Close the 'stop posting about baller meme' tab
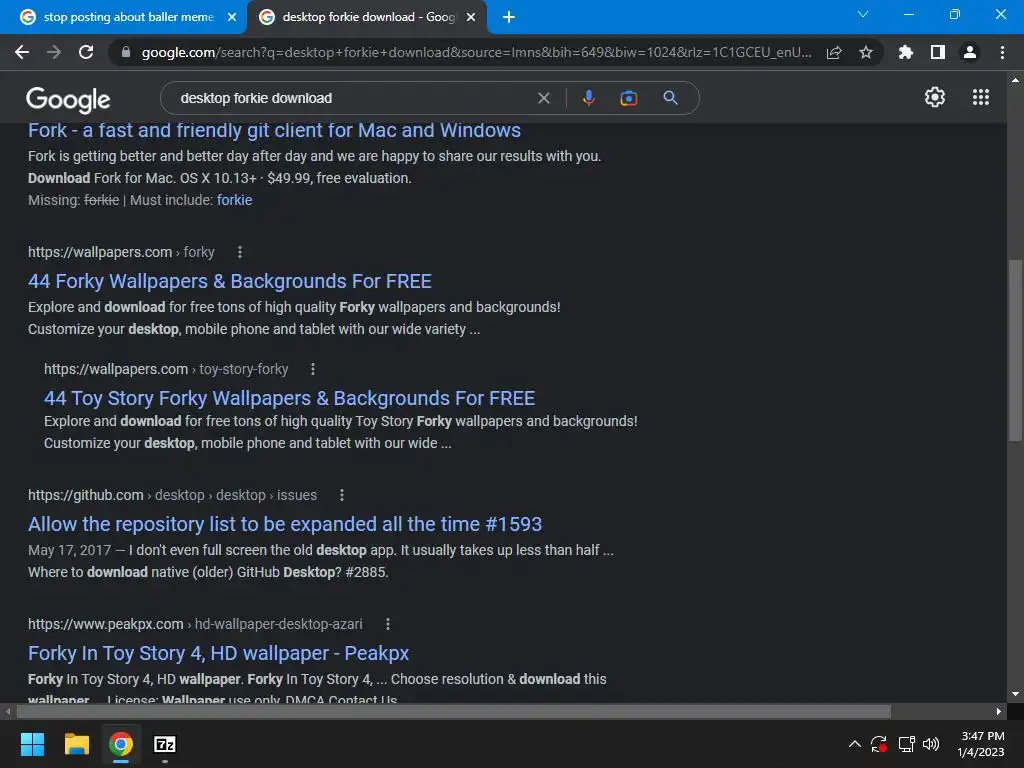1024x768 pixels. (232, 17)
